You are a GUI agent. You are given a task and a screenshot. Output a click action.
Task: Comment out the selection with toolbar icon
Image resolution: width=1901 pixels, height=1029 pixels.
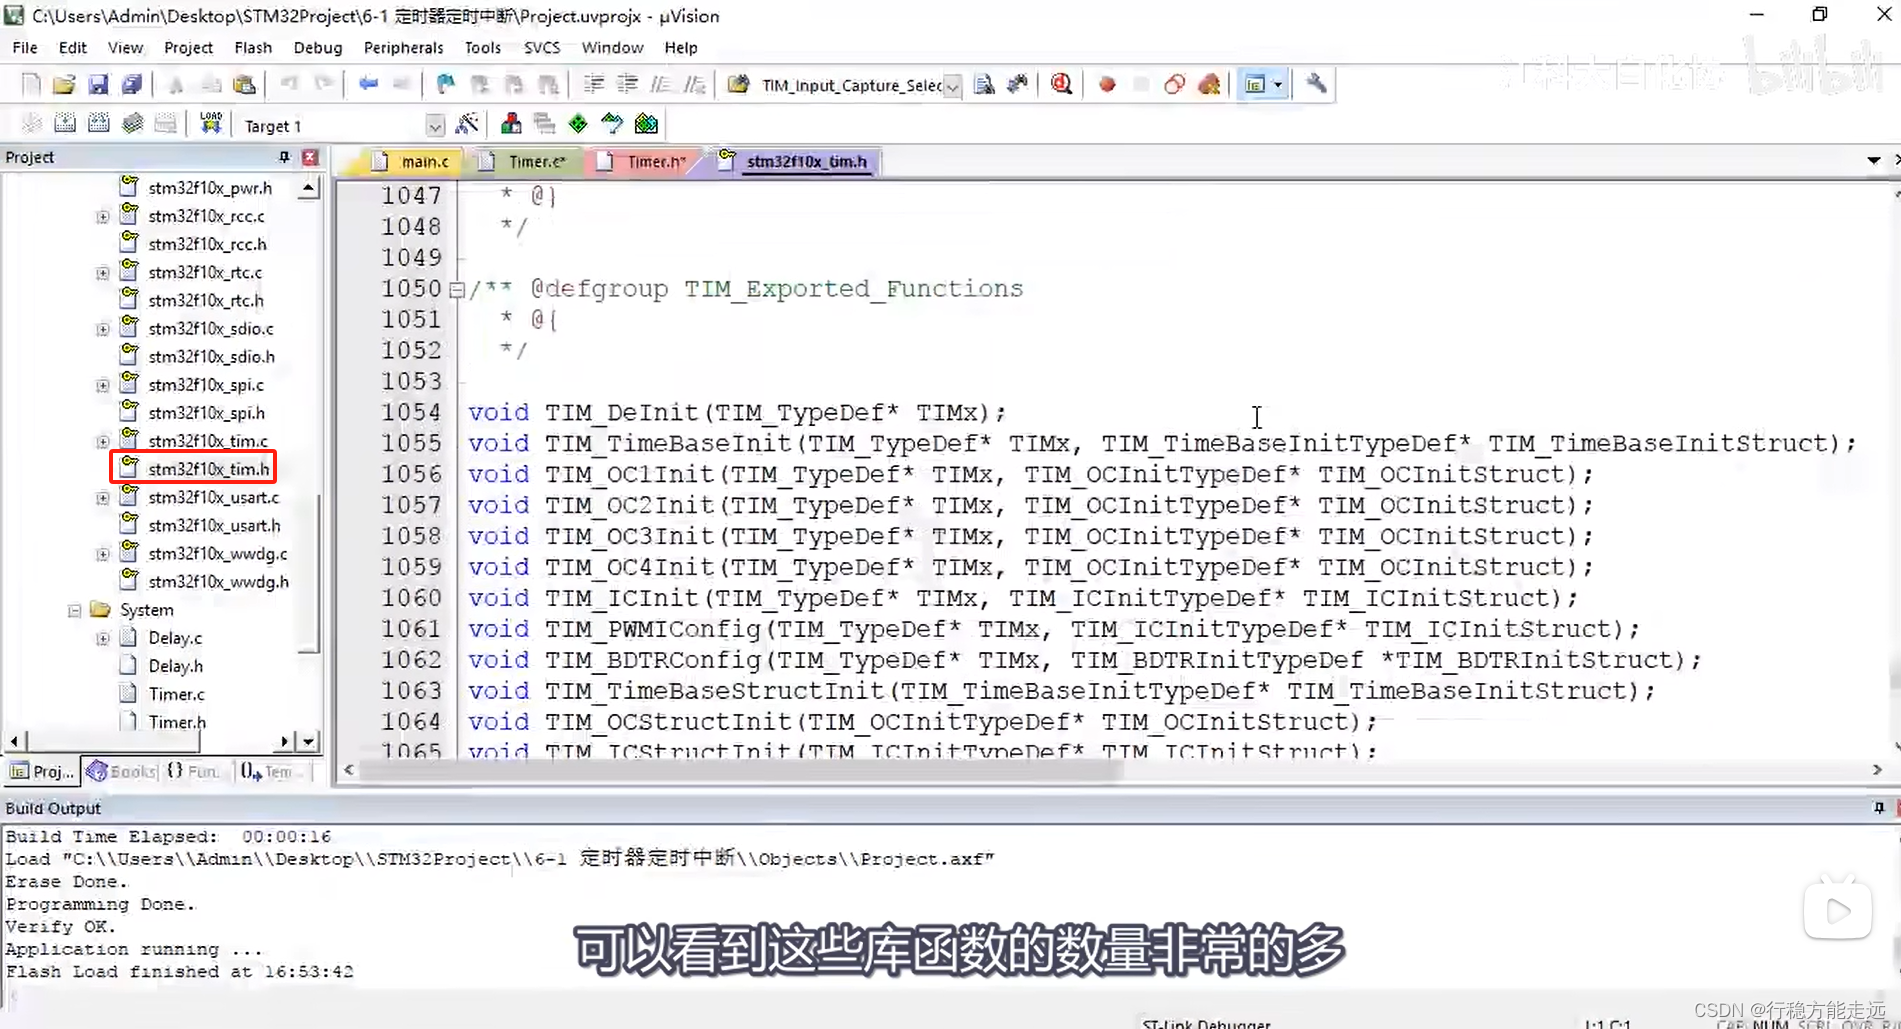(661, 85)
